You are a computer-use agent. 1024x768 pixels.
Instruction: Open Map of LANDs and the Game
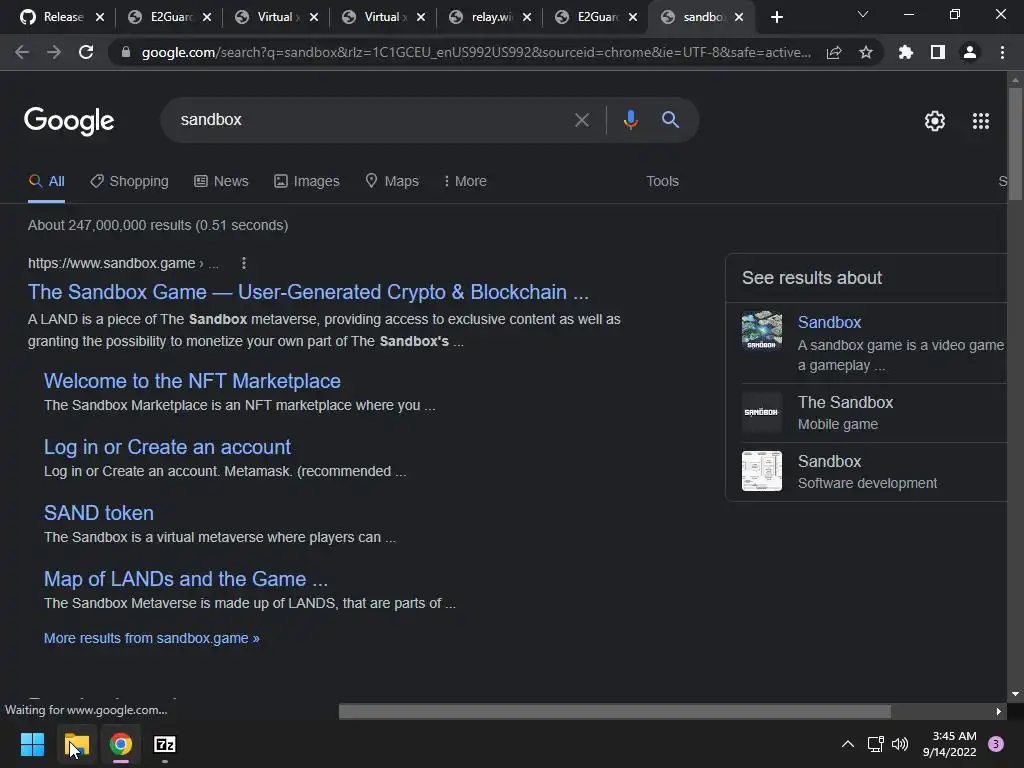pyautogui.click(x=185, y=579)
